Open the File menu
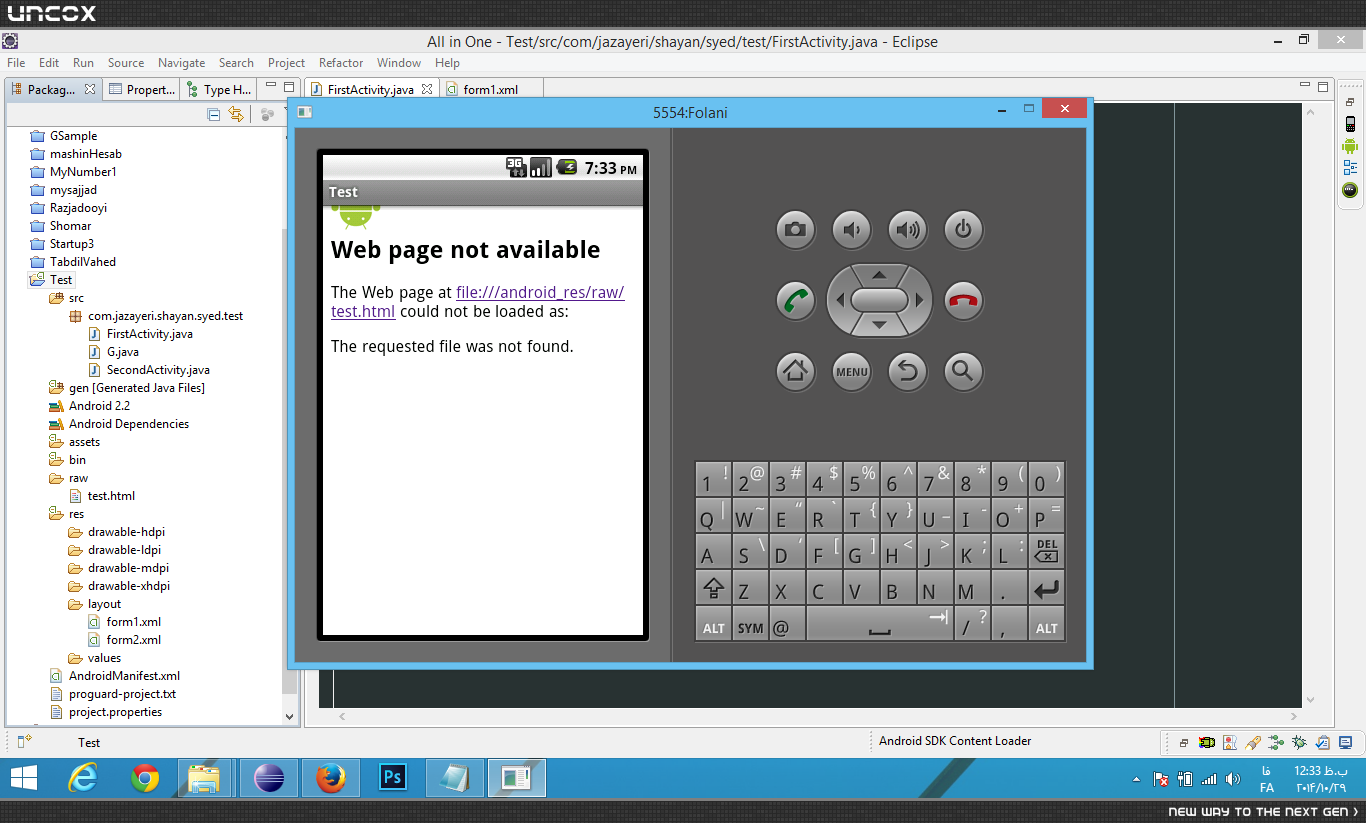This screenshot has height=823, width=1366. (x=16, y=62)
